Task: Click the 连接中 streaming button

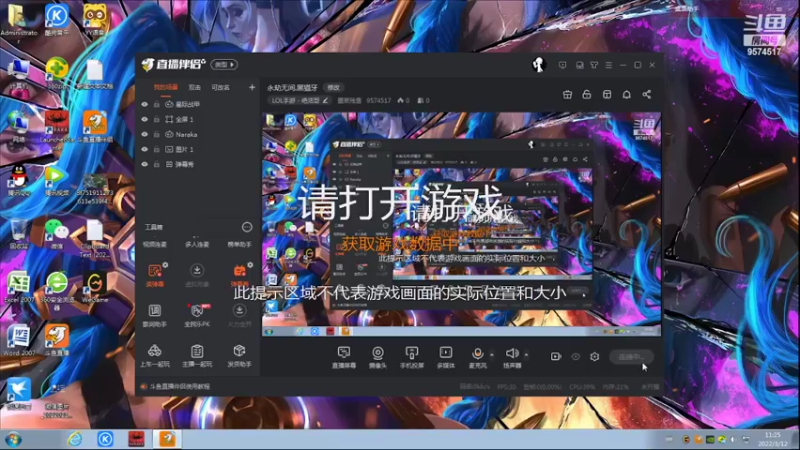Action: [x=631, y=357]
